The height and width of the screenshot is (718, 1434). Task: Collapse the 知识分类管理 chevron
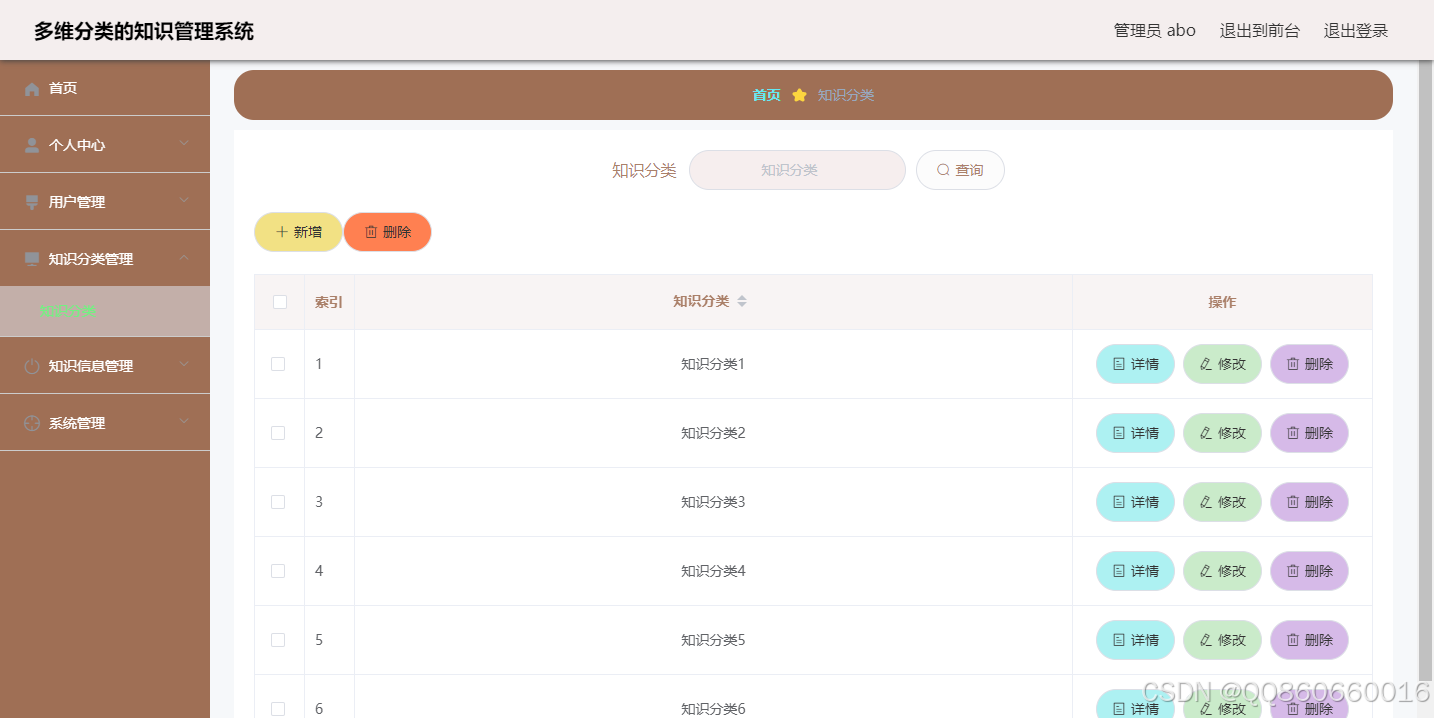coord(184,258)
